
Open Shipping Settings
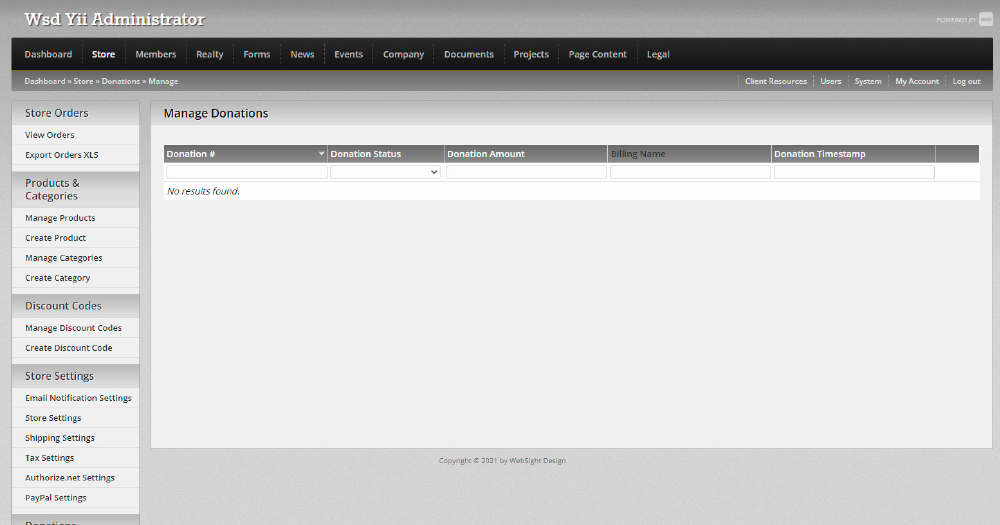pyautogui.click(x=60, y=438)
